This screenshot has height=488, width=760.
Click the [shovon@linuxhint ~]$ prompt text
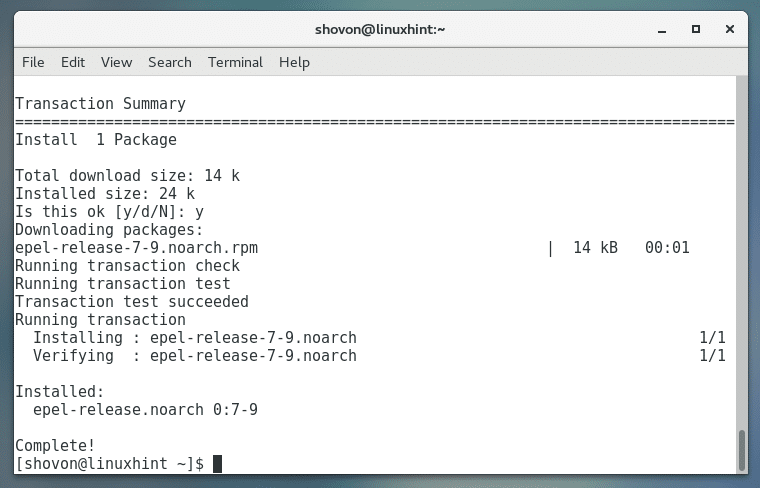(x=110, y=464)
